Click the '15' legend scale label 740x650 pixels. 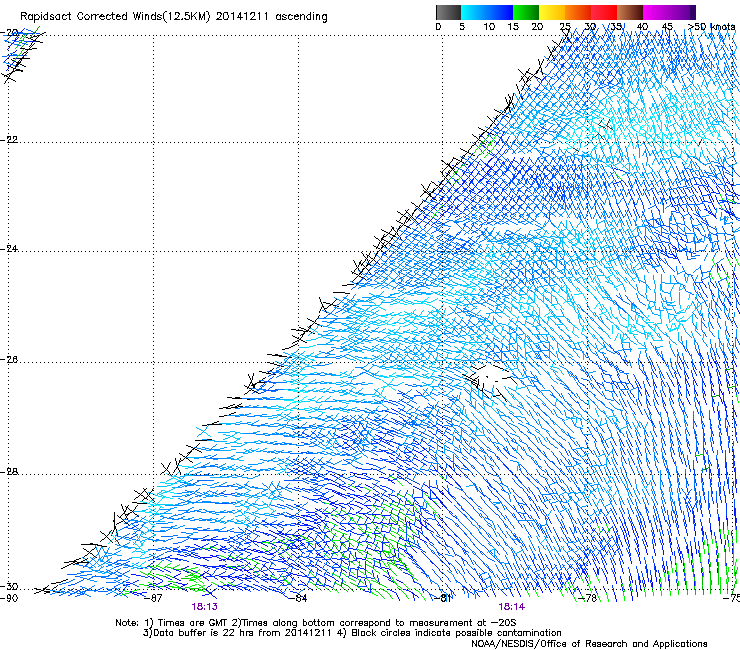513,27
